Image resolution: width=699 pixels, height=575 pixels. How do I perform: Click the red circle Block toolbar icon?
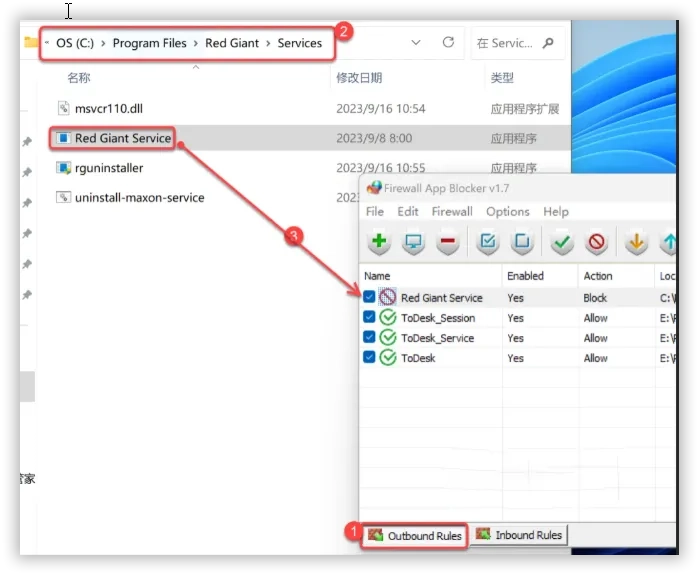pos(596,242)
